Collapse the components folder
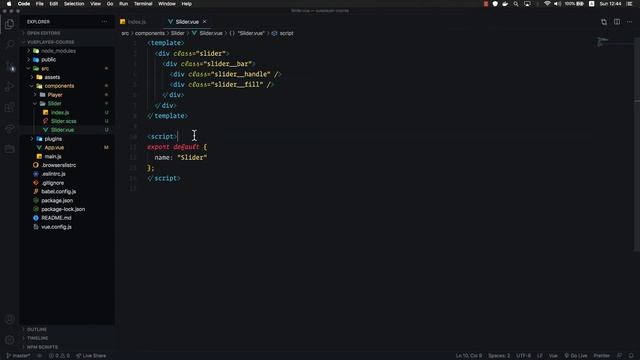This screenshot has width=640, height=360. [x=59, y=86]
